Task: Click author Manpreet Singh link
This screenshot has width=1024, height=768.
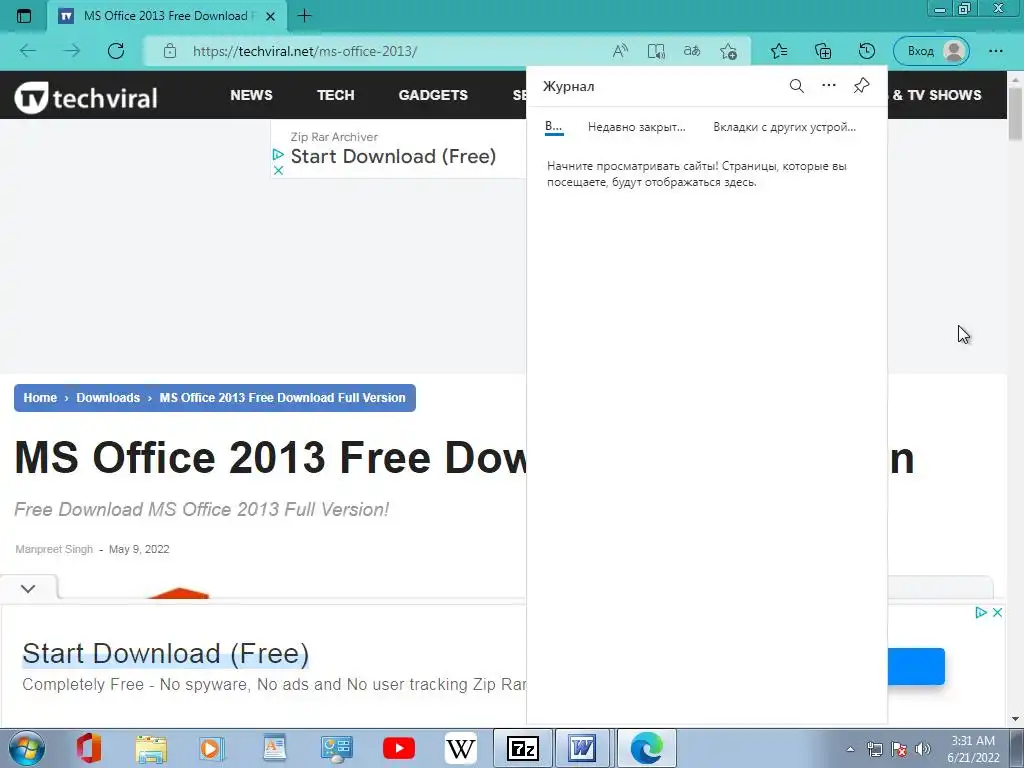Action: [54, 549]
